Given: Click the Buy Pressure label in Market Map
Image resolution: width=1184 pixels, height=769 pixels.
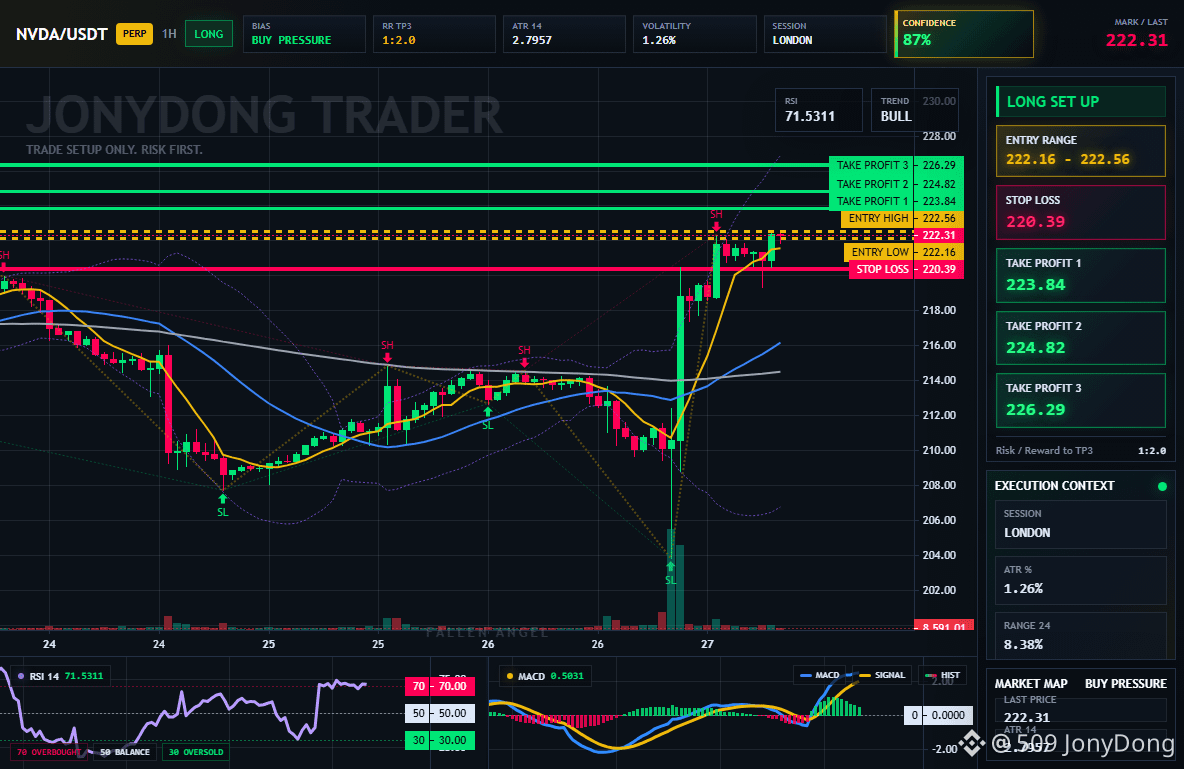Looking at the screenshot, I should coord(1126,684).
